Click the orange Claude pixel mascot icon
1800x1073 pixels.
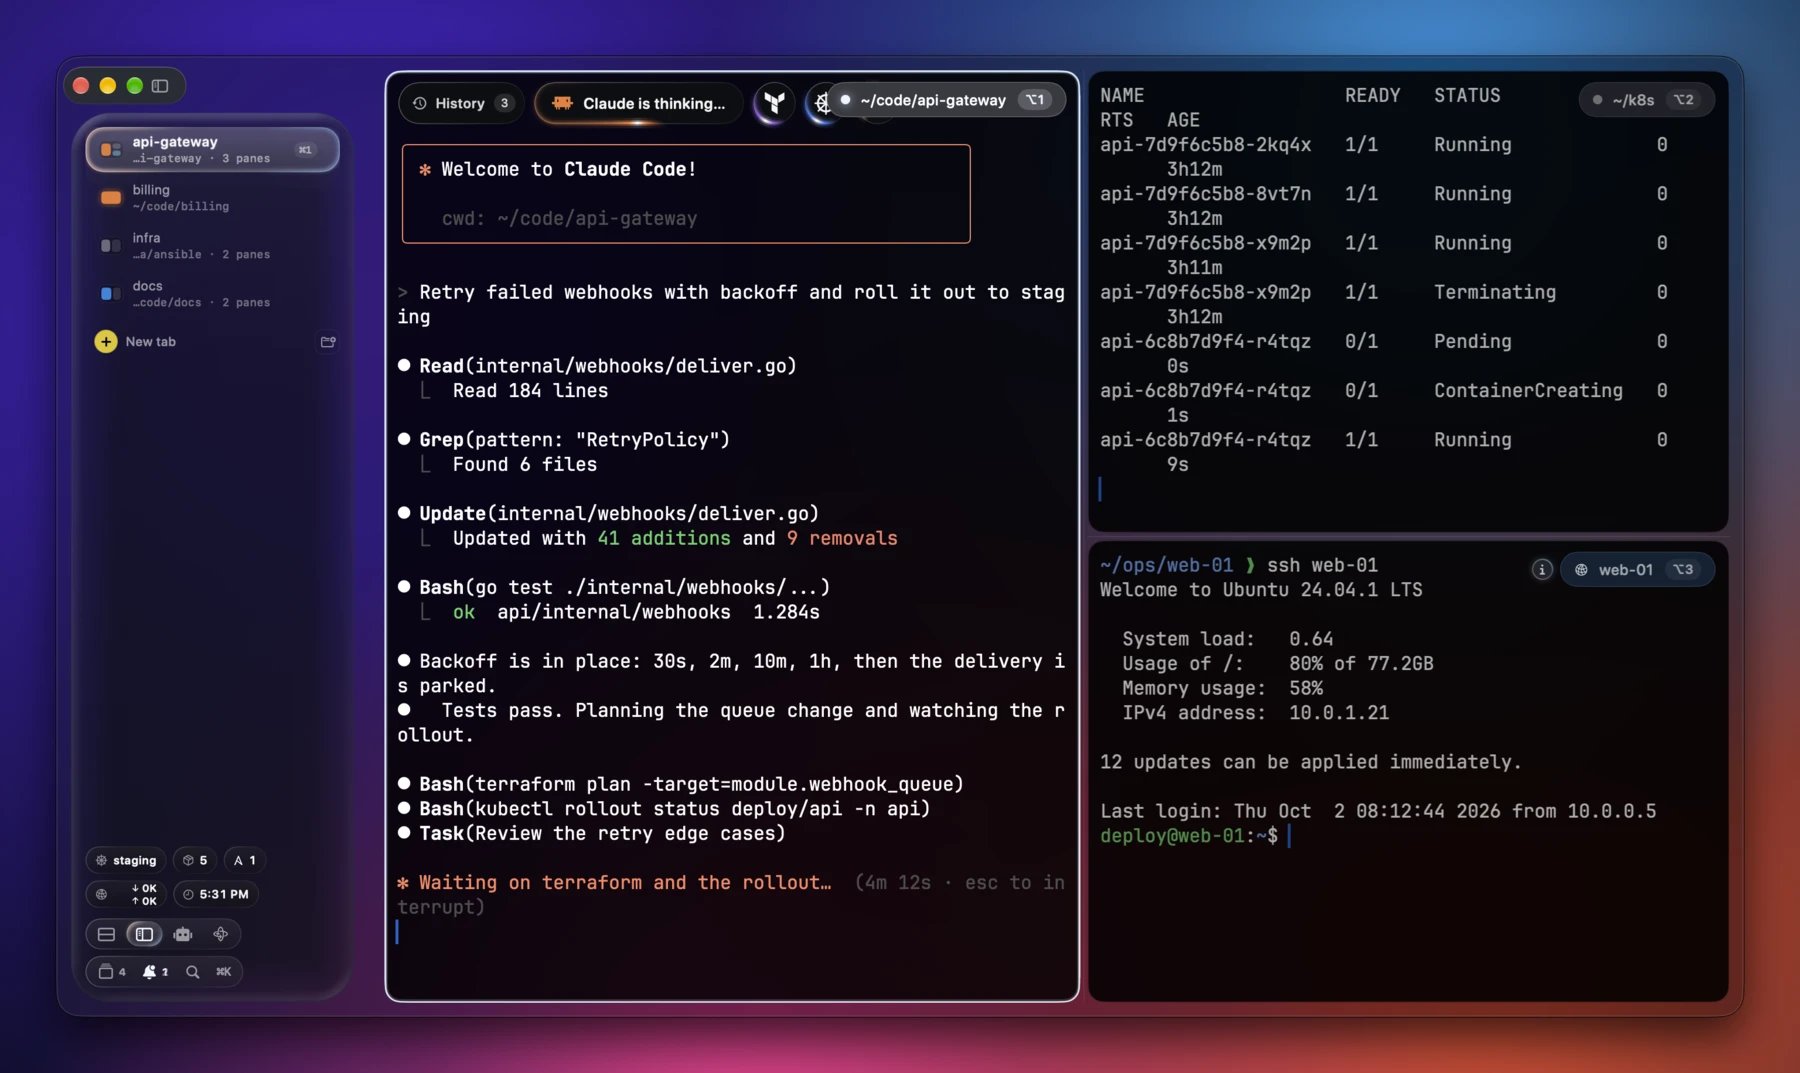tap(563, 103)
